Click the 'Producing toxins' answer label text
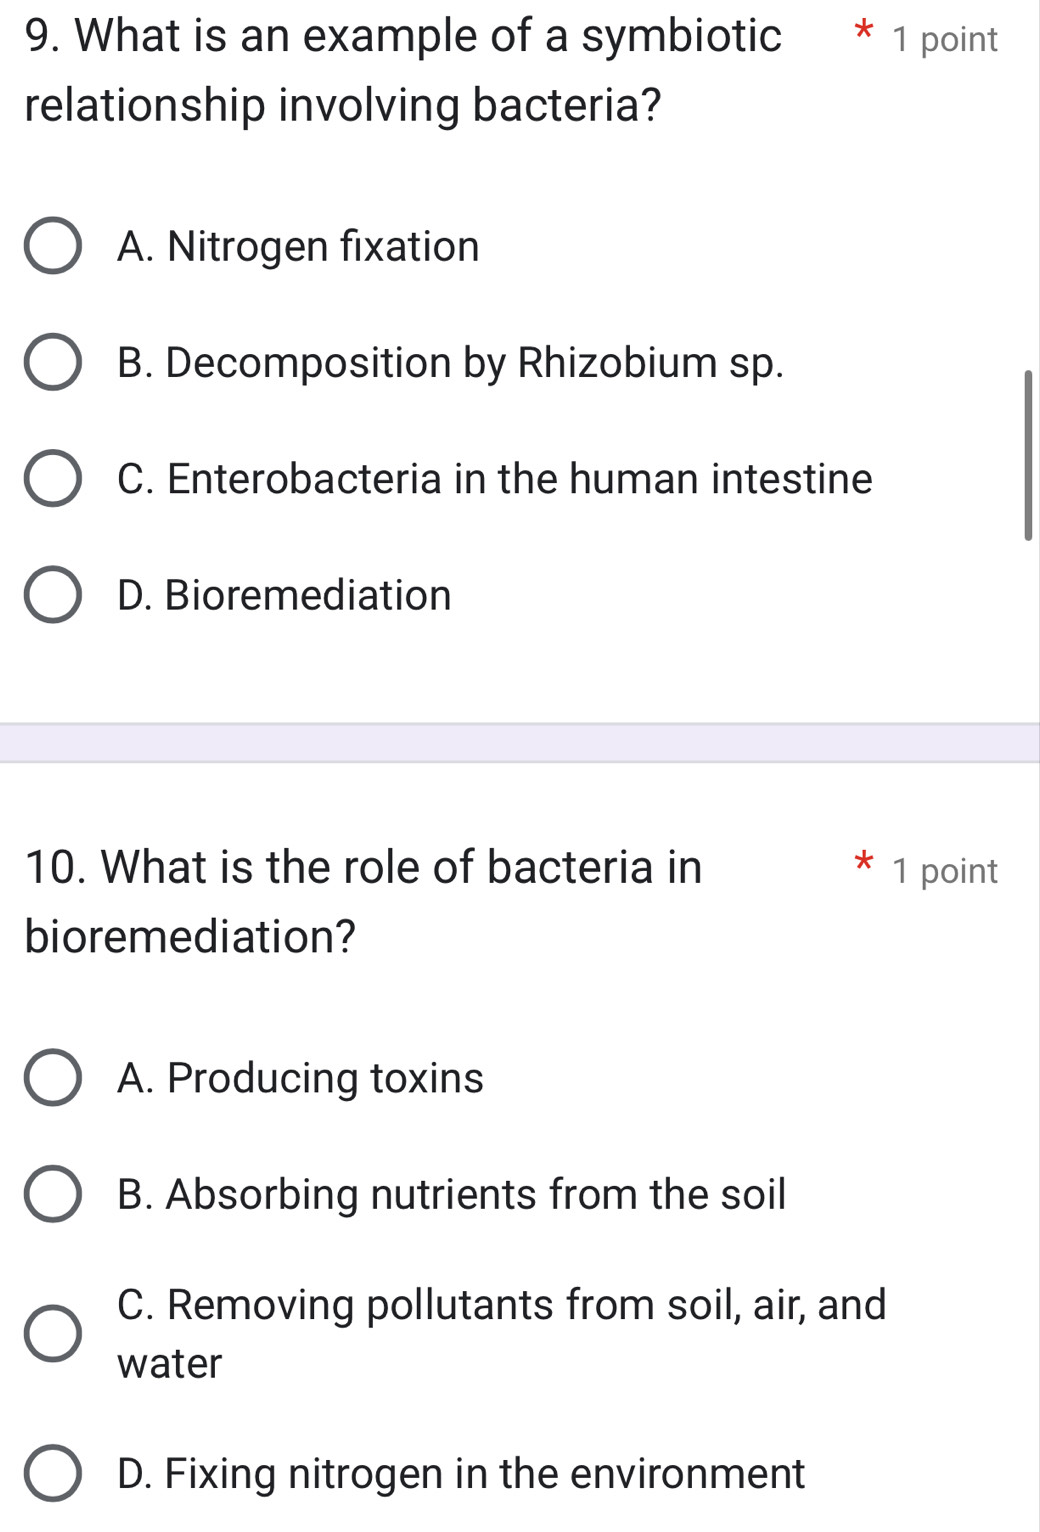Viewport: 1040px width, 1532px height. 325,1079
